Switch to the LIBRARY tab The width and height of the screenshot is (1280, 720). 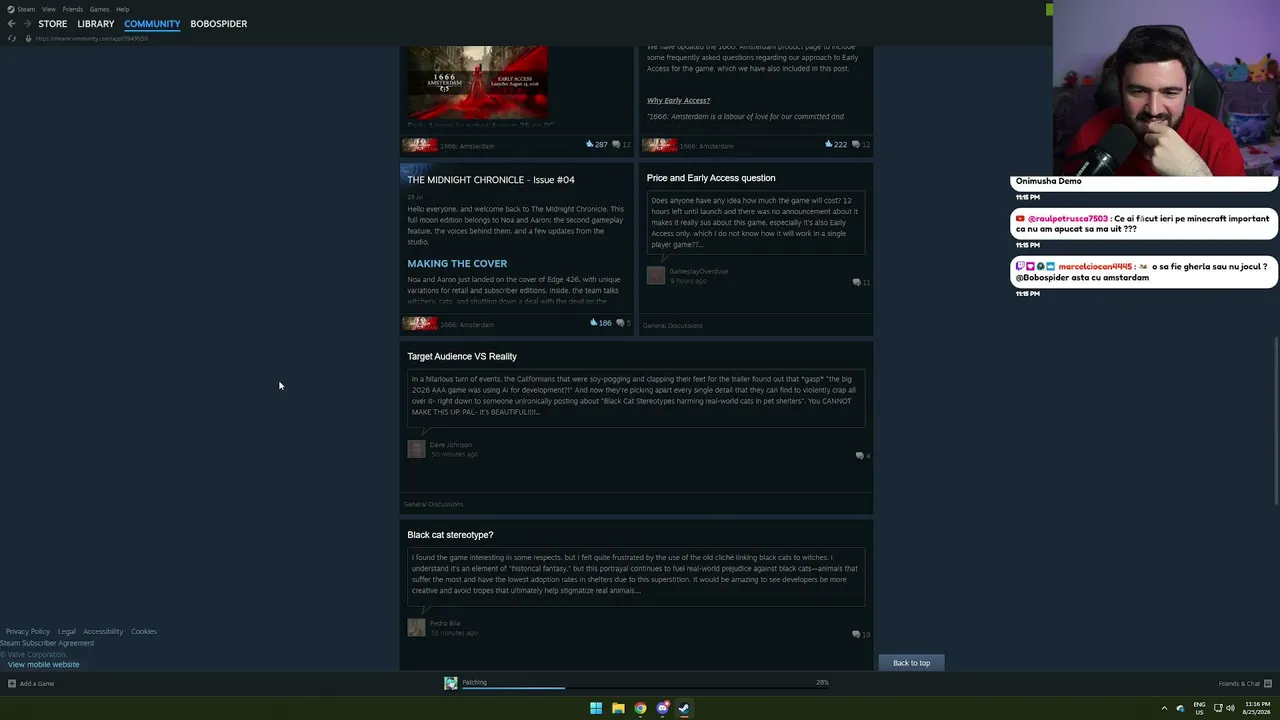(96, 24)
